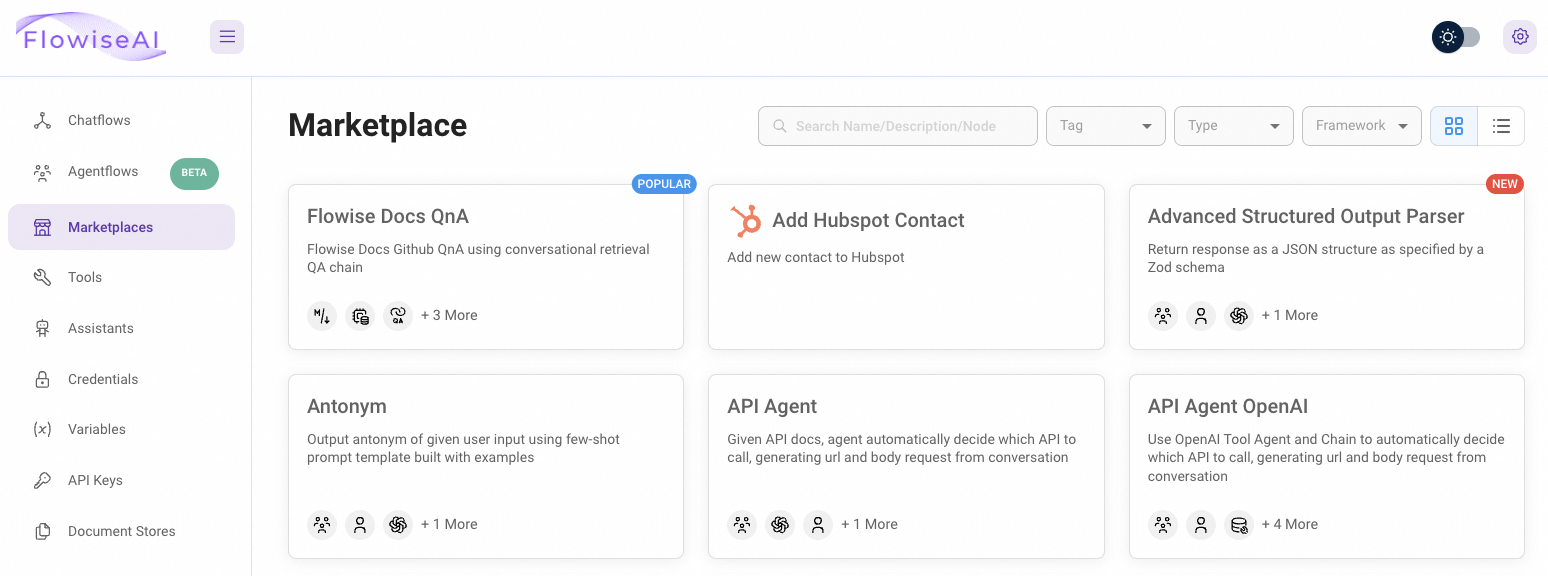Open Credentials in the sidebar
The image size is (1548, 576).
click(121, 379)
